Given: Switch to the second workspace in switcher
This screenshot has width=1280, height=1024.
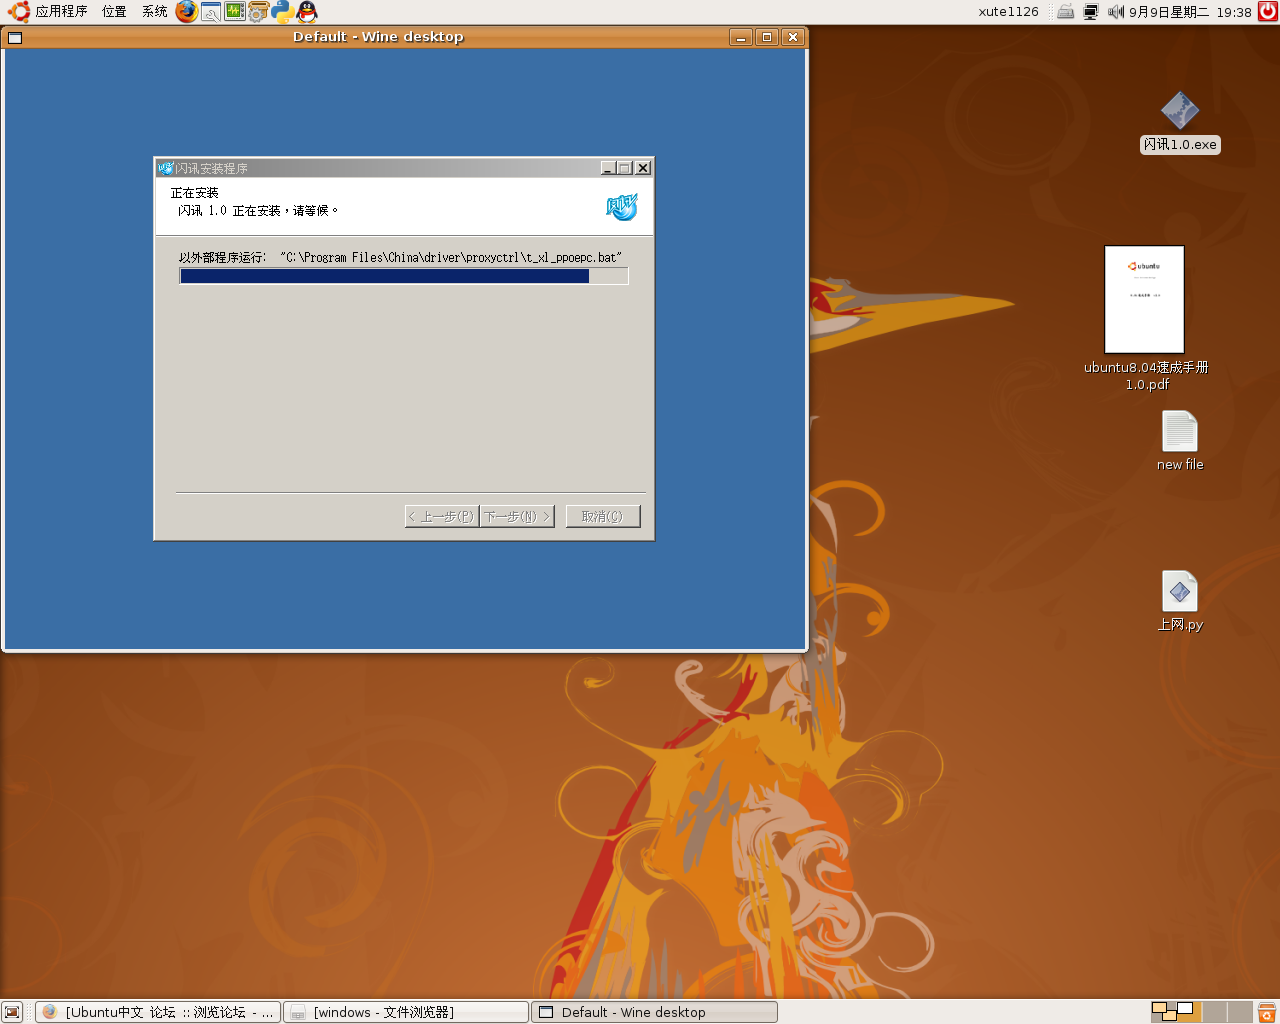Looking at the screenshot, I should coord(1189,1012).
